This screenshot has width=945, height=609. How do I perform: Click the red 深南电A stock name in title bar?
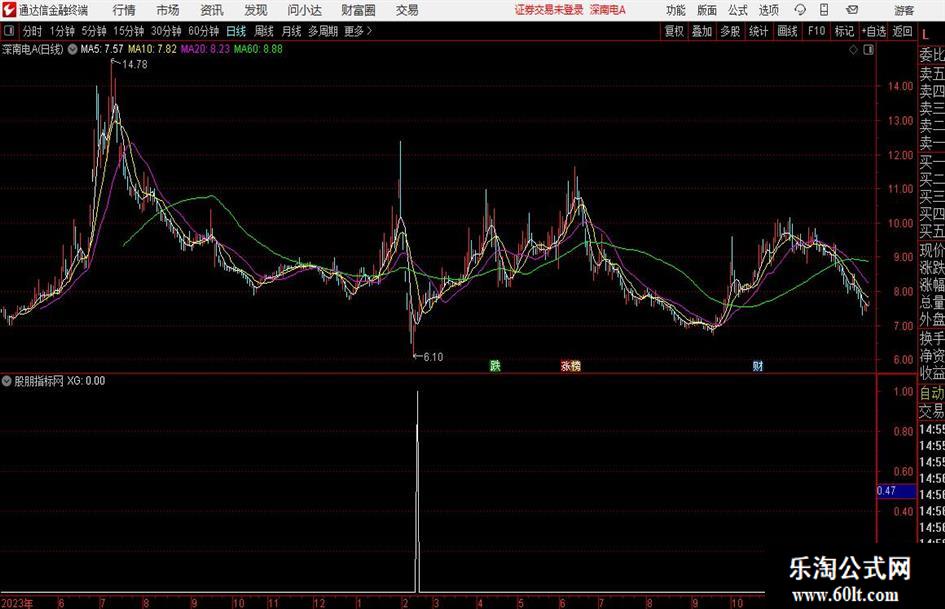[608, 10]
